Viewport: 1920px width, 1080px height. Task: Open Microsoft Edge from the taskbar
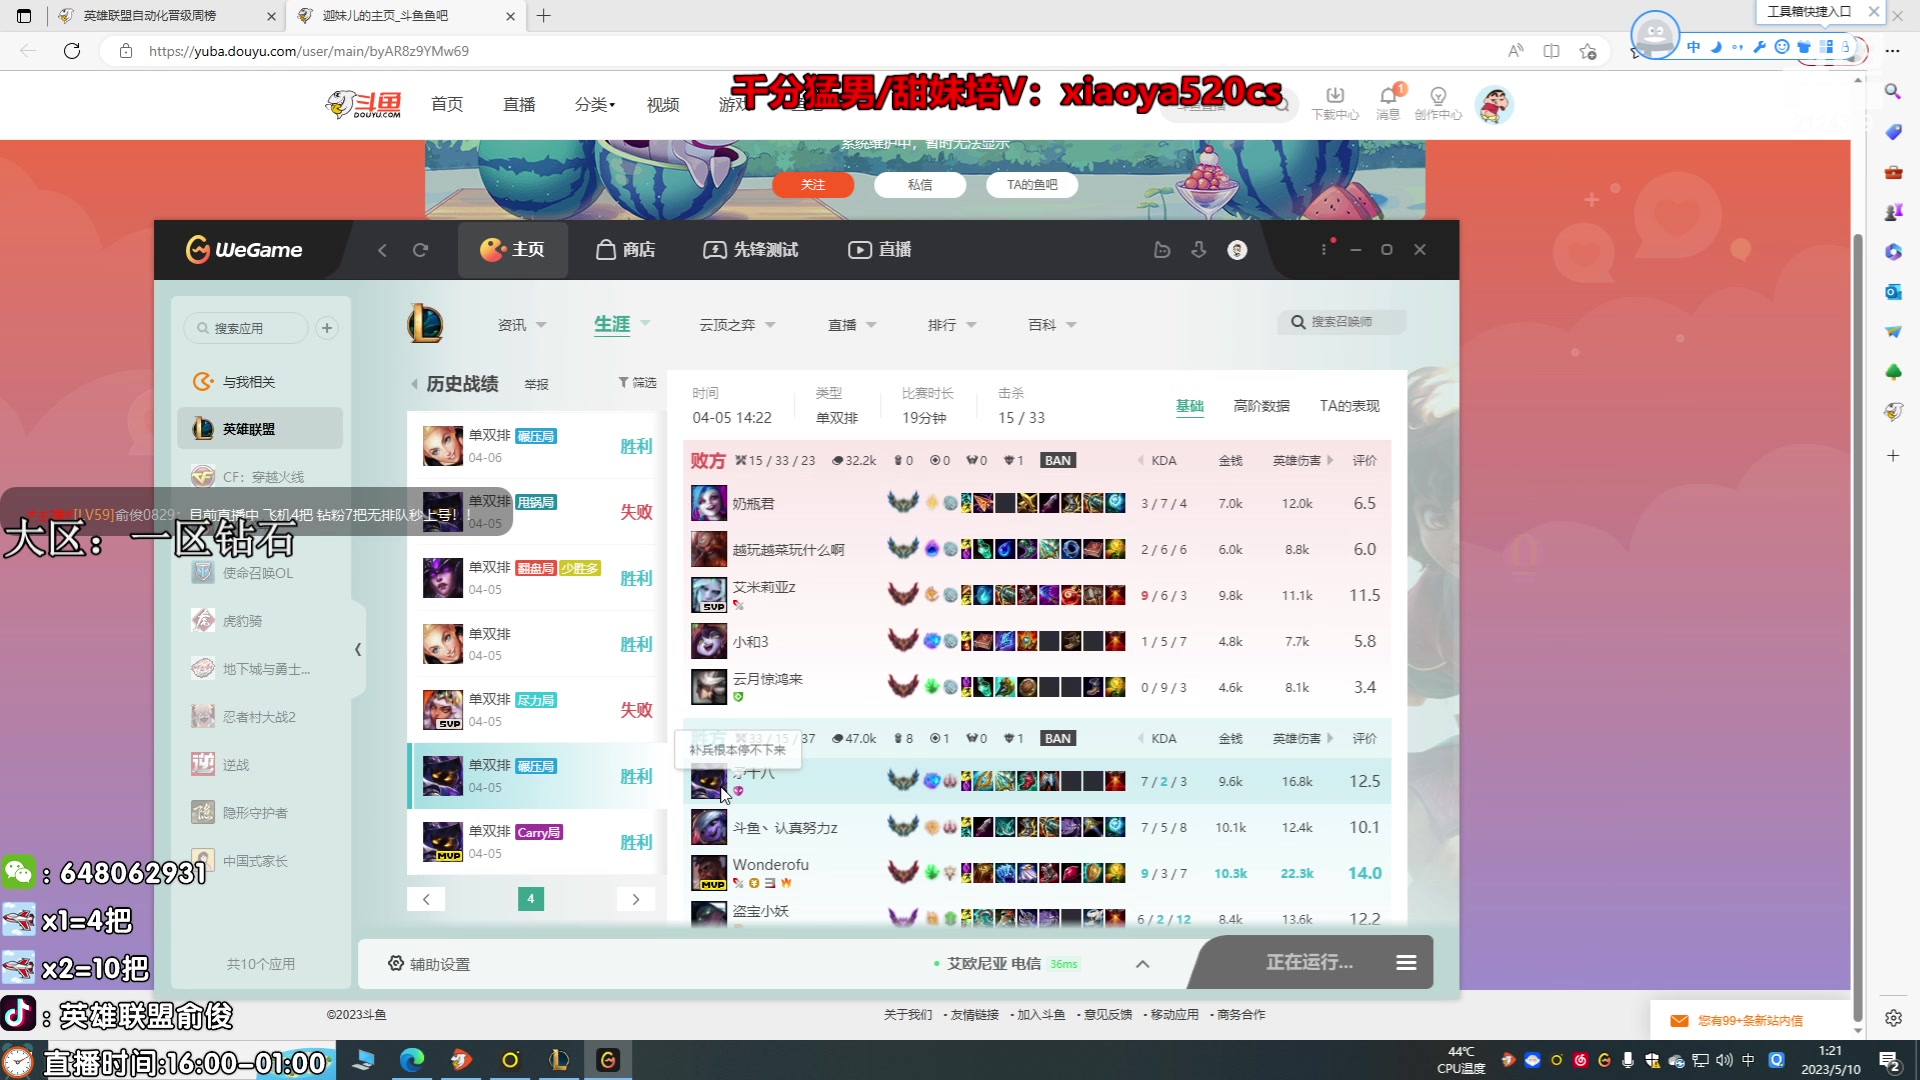(x=412, y=1060)
